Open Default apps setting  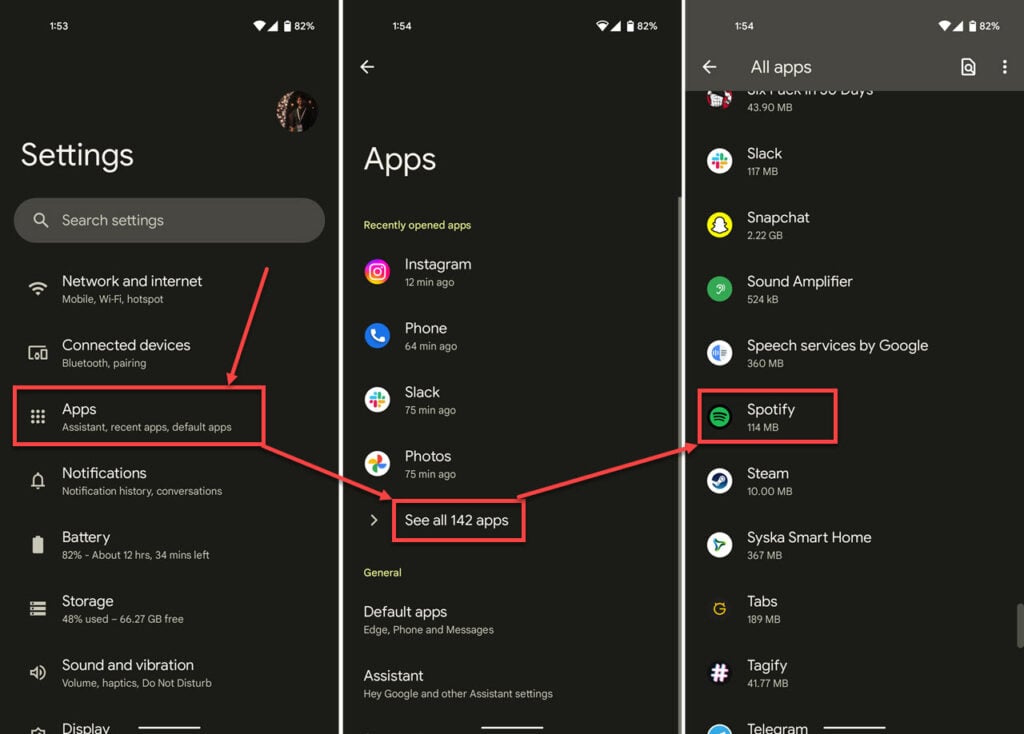click(511, 619)
